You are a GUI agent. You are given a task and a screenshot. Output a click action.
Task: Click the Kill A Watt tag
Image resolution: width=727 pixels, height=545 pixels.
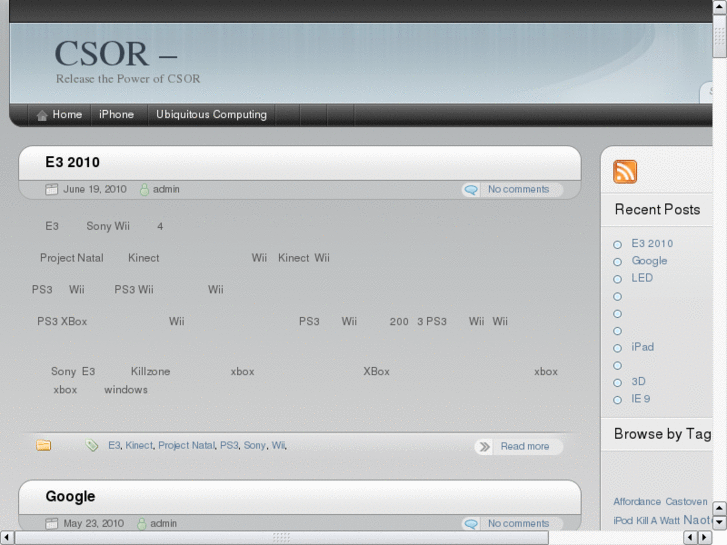(658, 520)
